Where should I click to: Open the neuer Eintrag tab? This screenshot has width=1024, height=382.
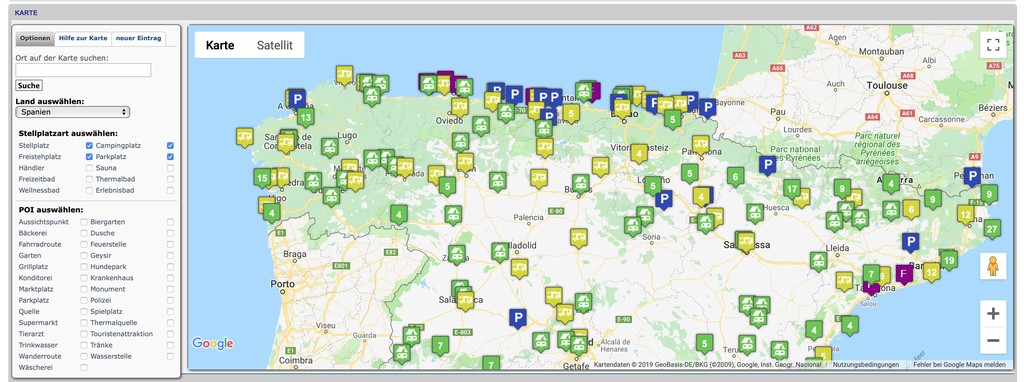point(138,38)
